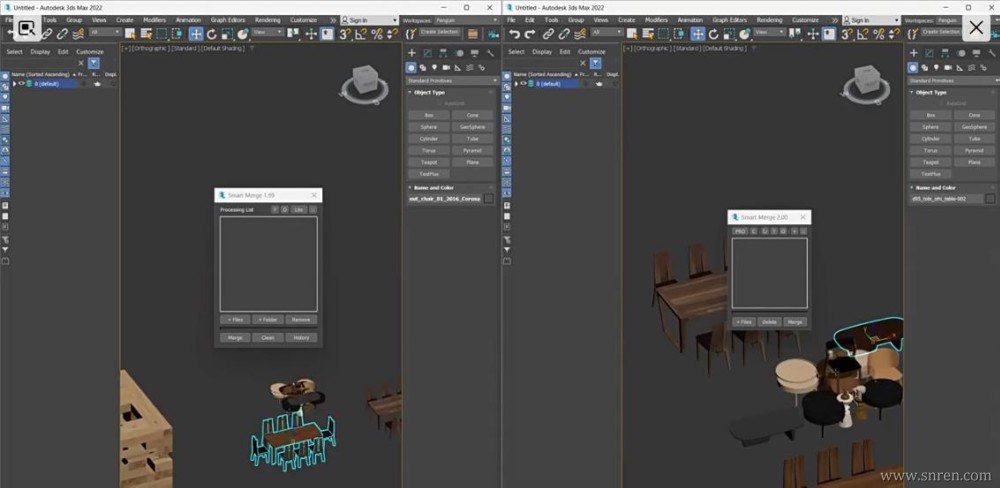Viewport: 1000px width, 488px height.
Task: Click the Undo arrow in right window
Action: click(514, 34)
